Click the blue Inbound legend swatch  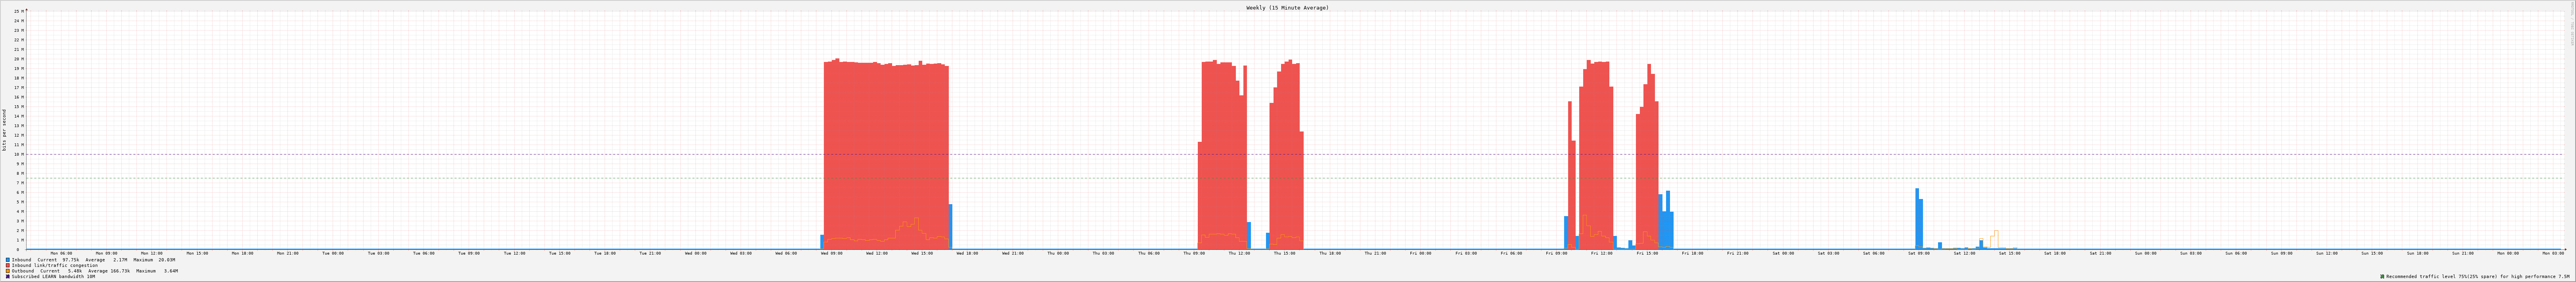[8, 260]
